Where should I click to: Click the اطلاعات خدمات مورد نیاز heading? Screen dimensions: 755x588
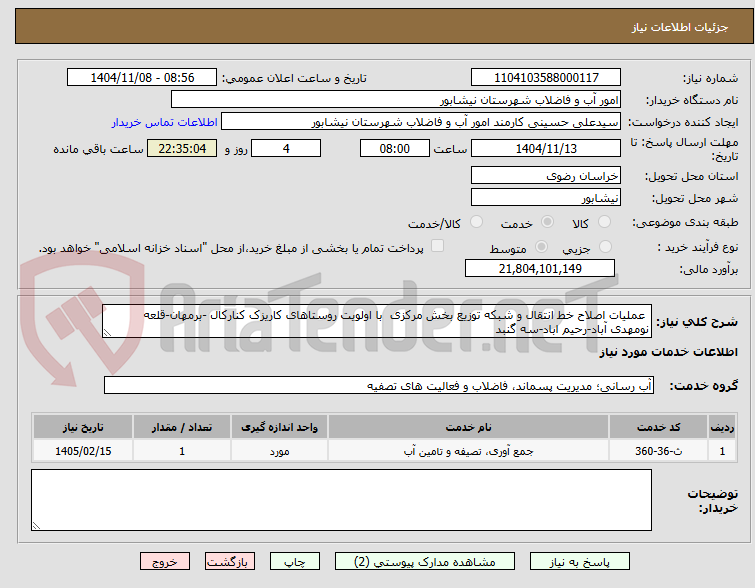click(668, 352)
